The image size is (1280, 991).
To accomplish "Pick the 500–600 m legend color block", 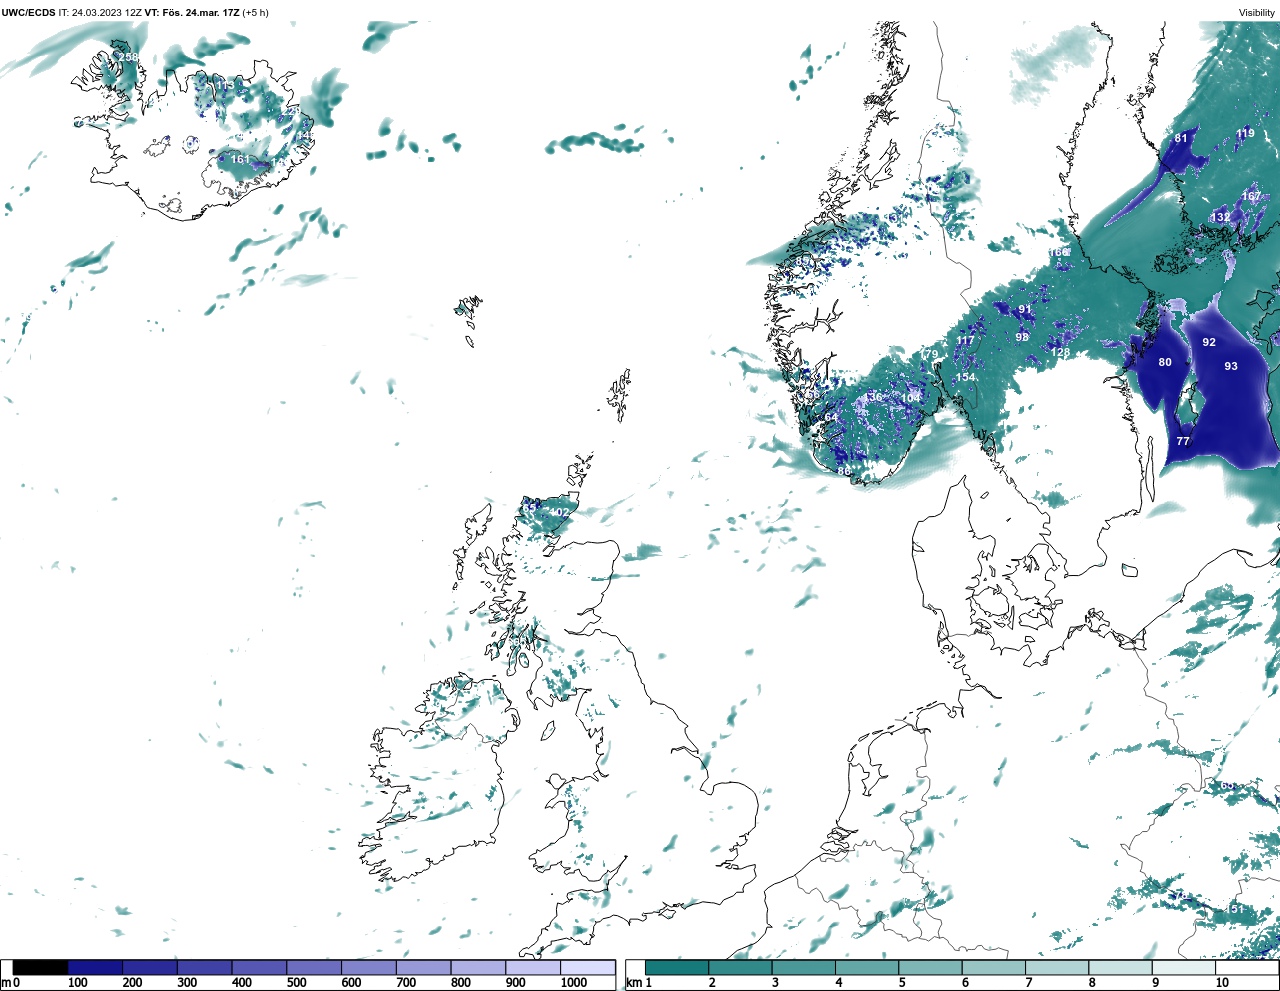I will (314, 967).
